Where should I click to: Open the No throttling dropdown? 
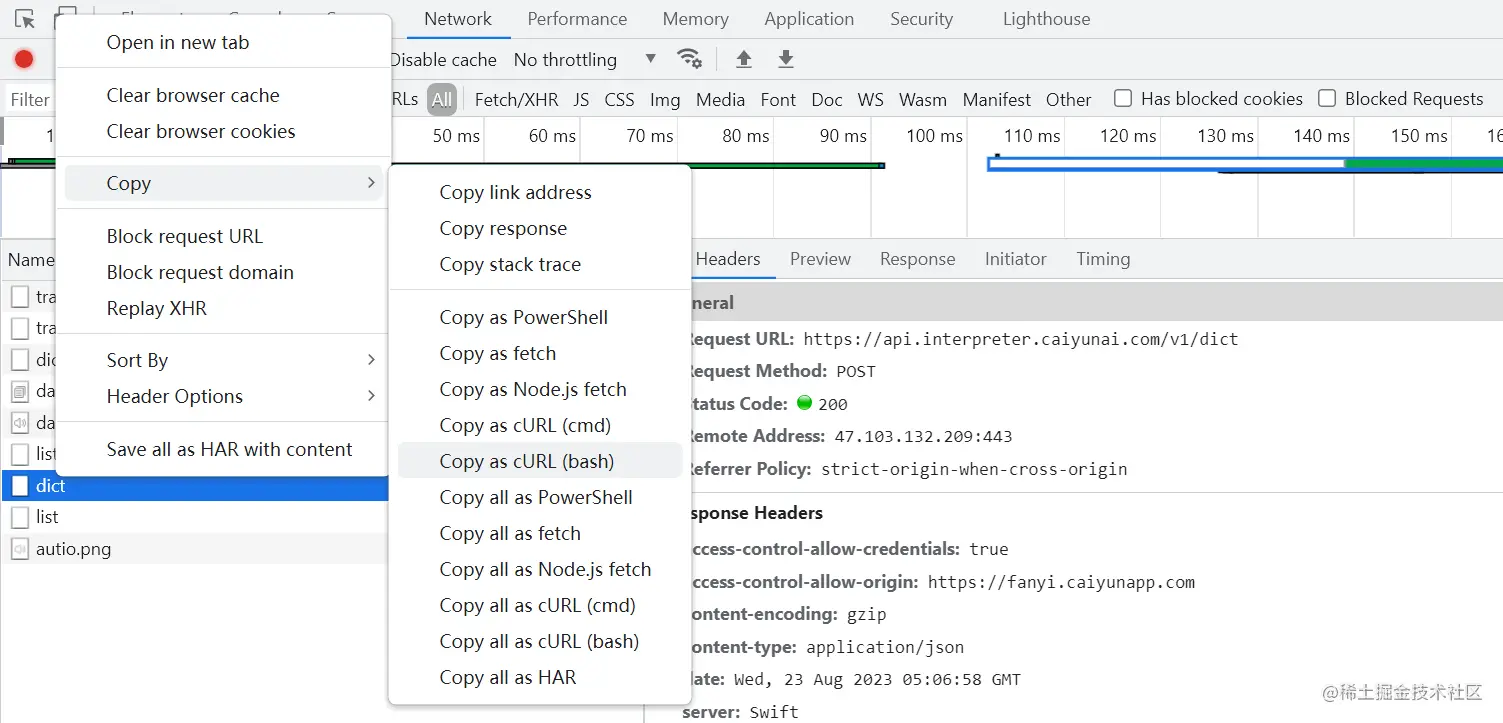tap(585, 60)
